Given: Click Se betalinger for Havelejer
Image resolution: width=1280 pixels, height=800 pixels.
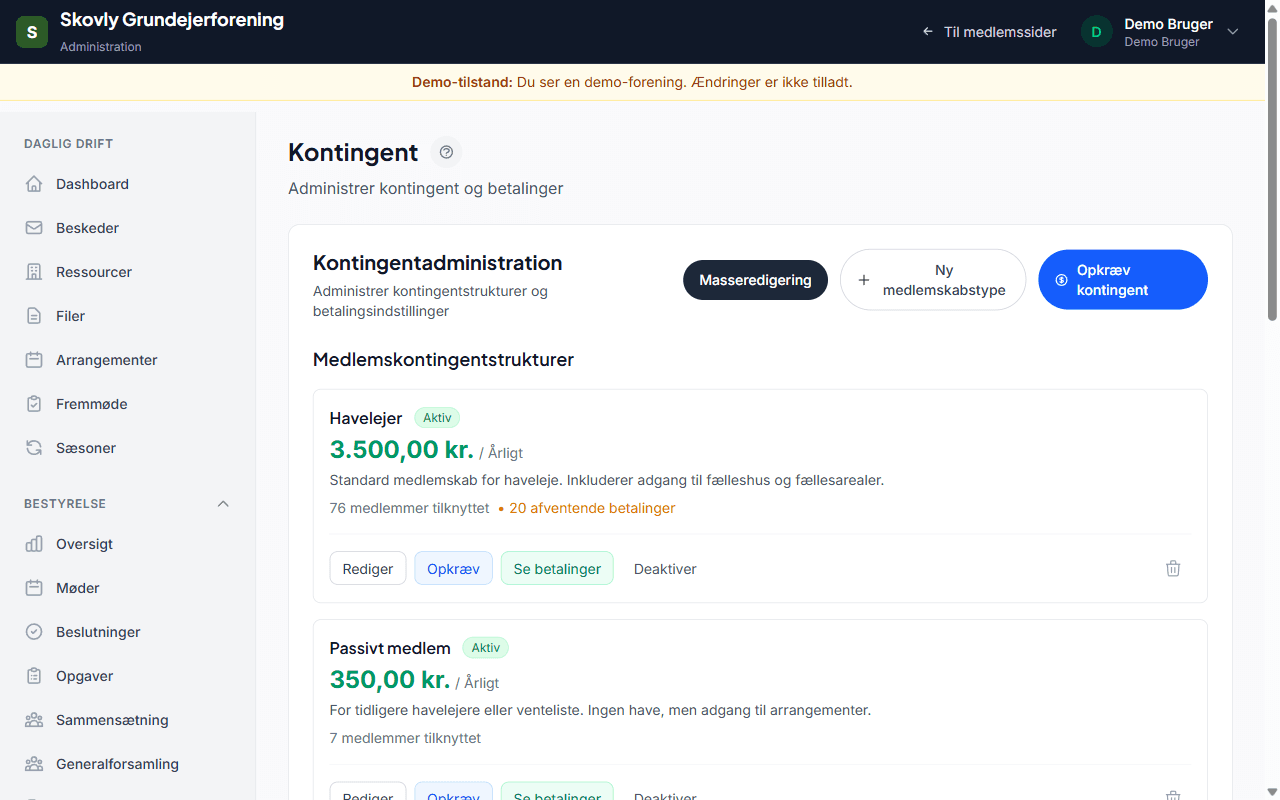Looking at the screenshot, I should pyautogui.click(x=557, y=568).
